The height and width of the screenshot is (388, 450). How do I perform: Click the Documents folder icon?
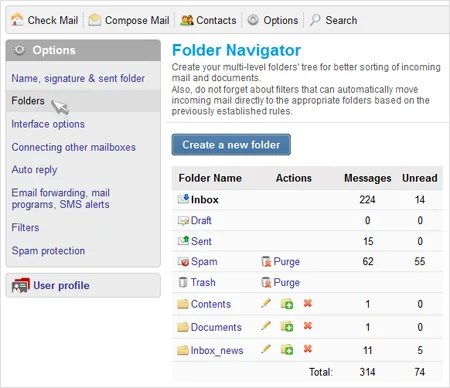(x=183, y=327)
